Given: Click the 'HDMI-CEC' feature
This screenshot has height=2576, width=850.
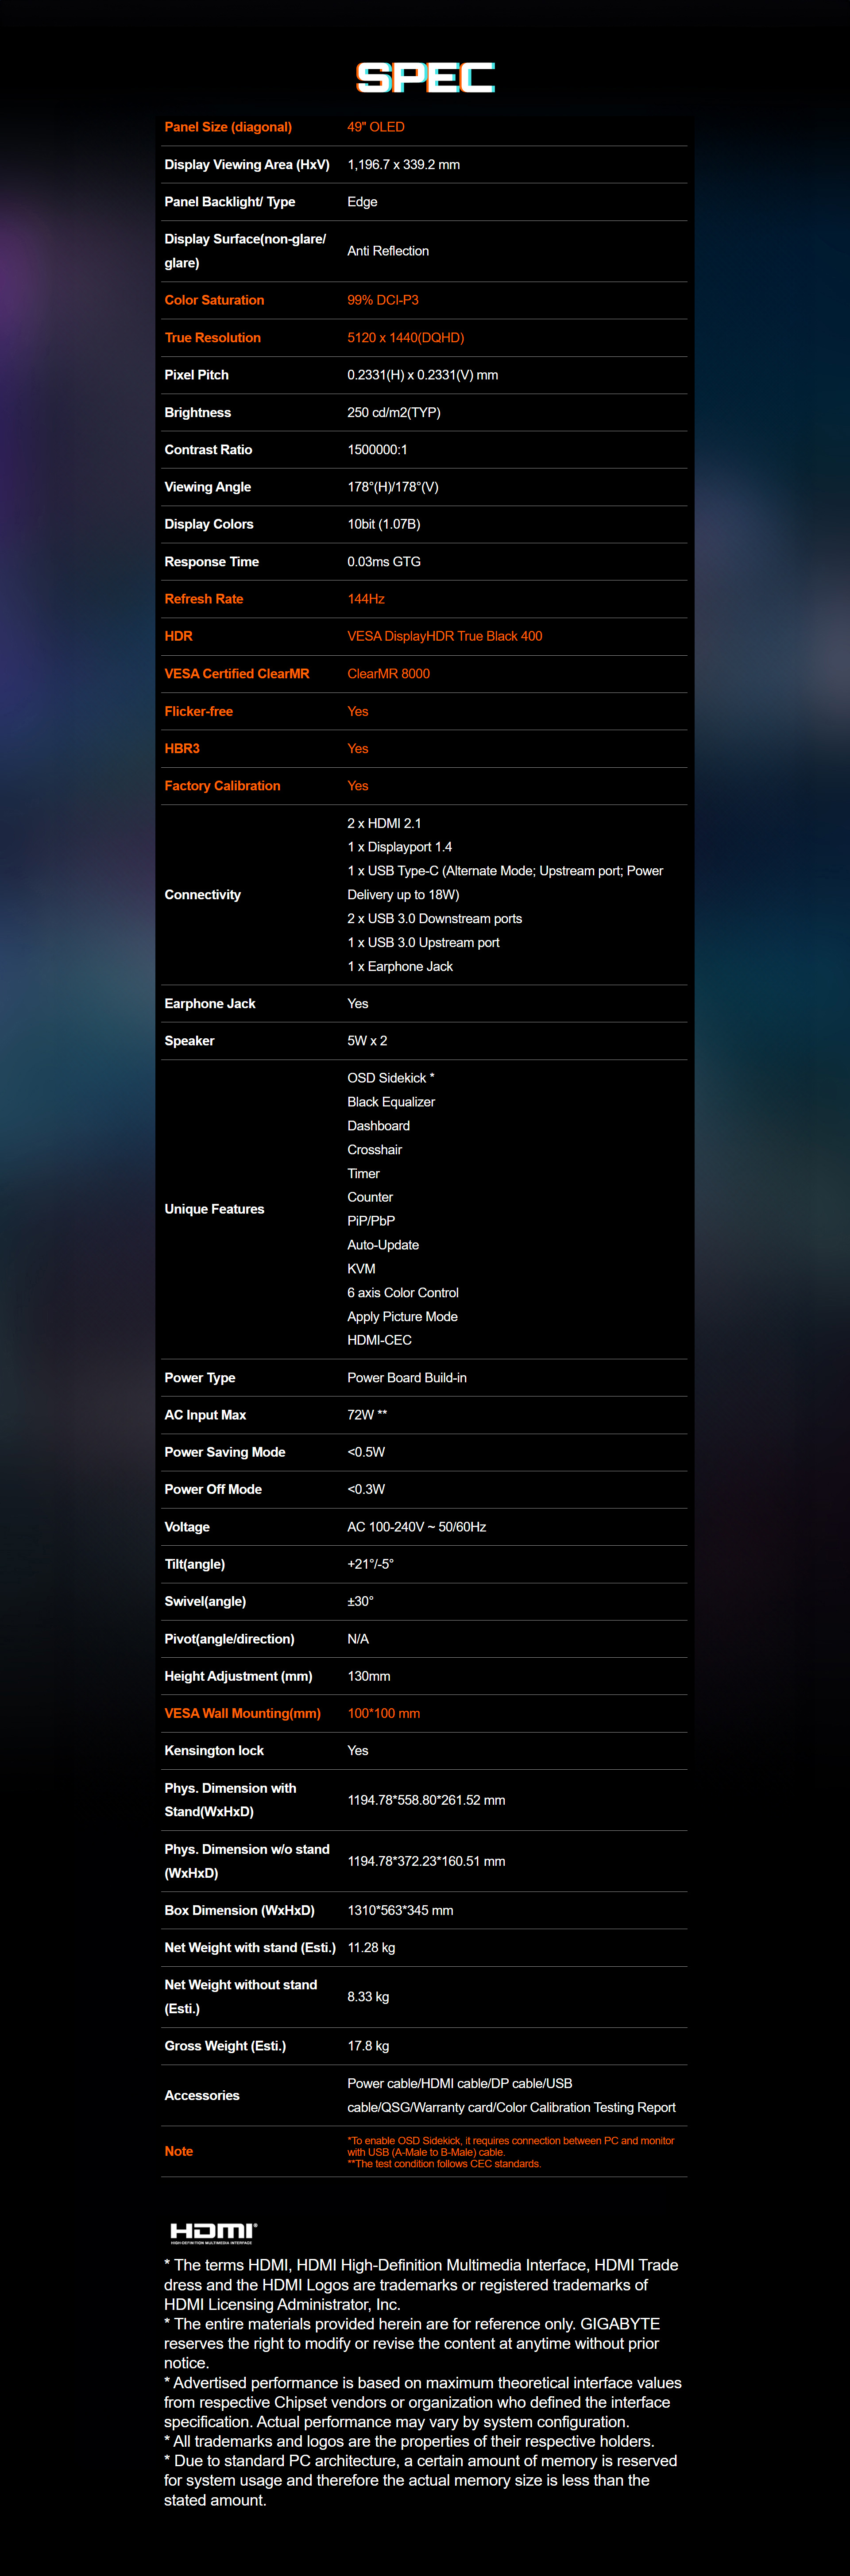Looking at the screenshot, I should pyautogui.click(x=379, y=1340).
